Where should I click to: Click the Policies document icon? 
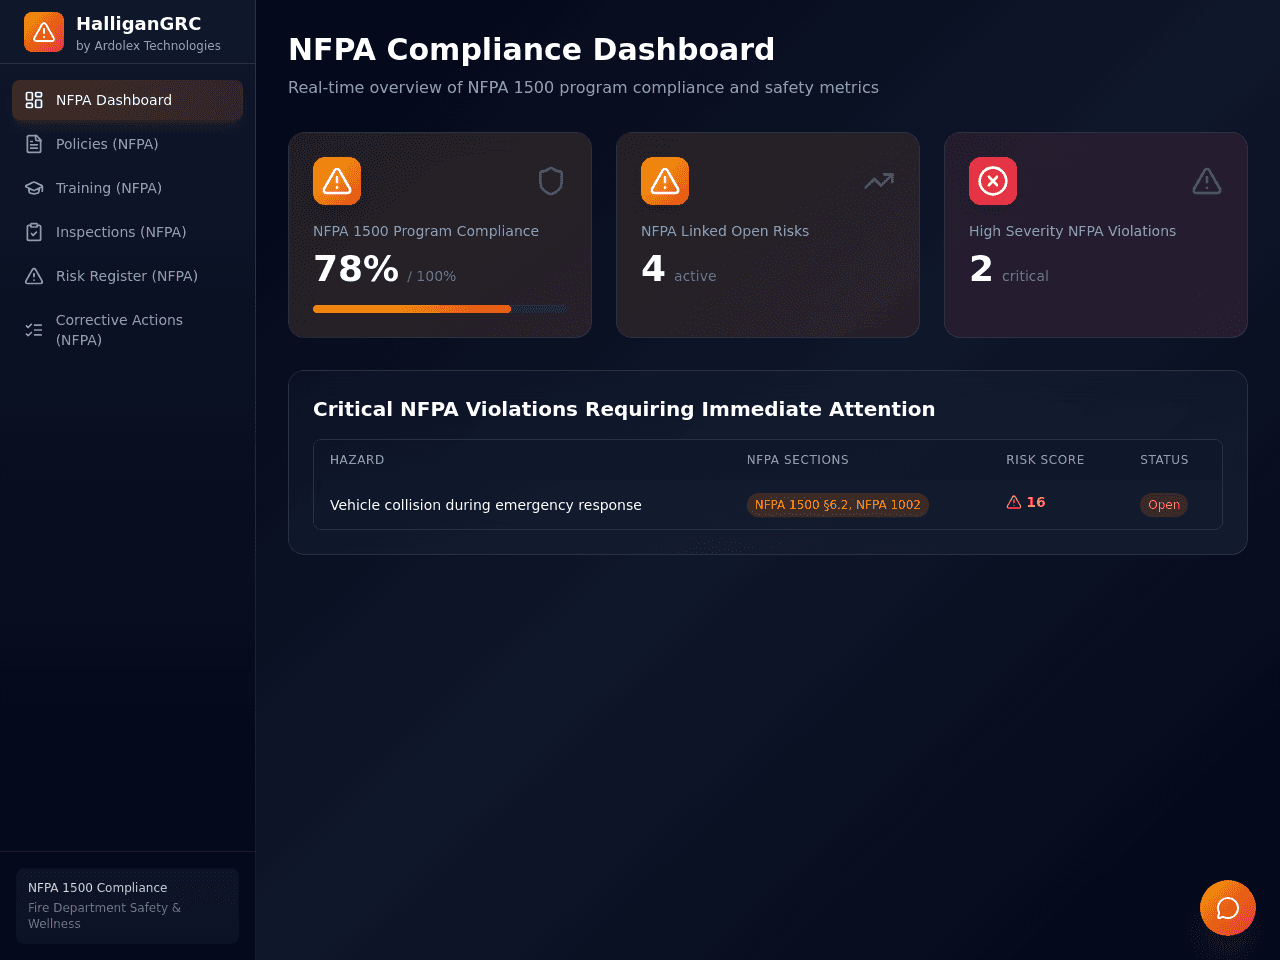(34, 144)
